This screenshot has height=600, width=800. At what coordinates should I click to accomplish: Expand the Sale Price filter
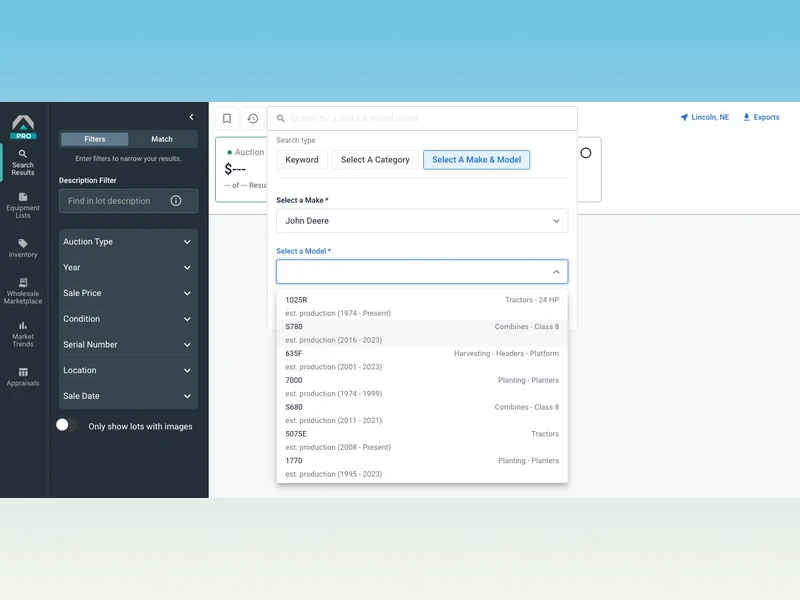[128, 293]
